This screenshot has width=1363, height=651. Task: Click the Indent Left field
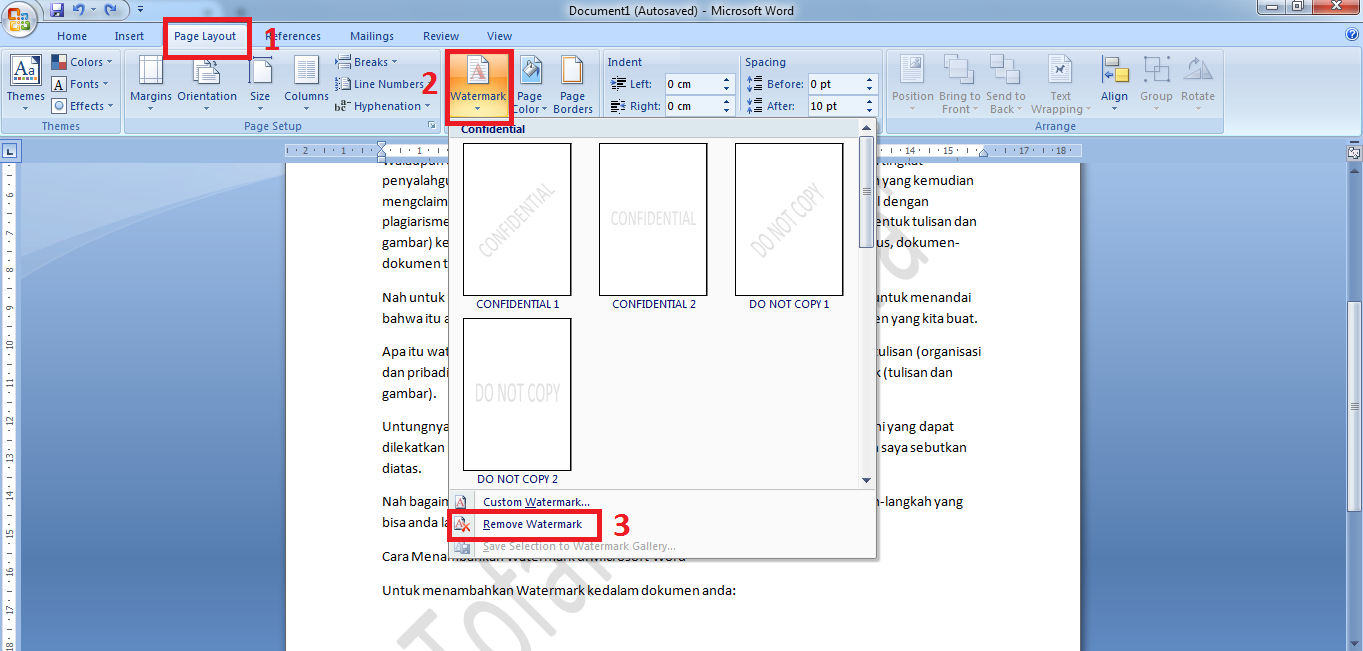coord(693,84)
